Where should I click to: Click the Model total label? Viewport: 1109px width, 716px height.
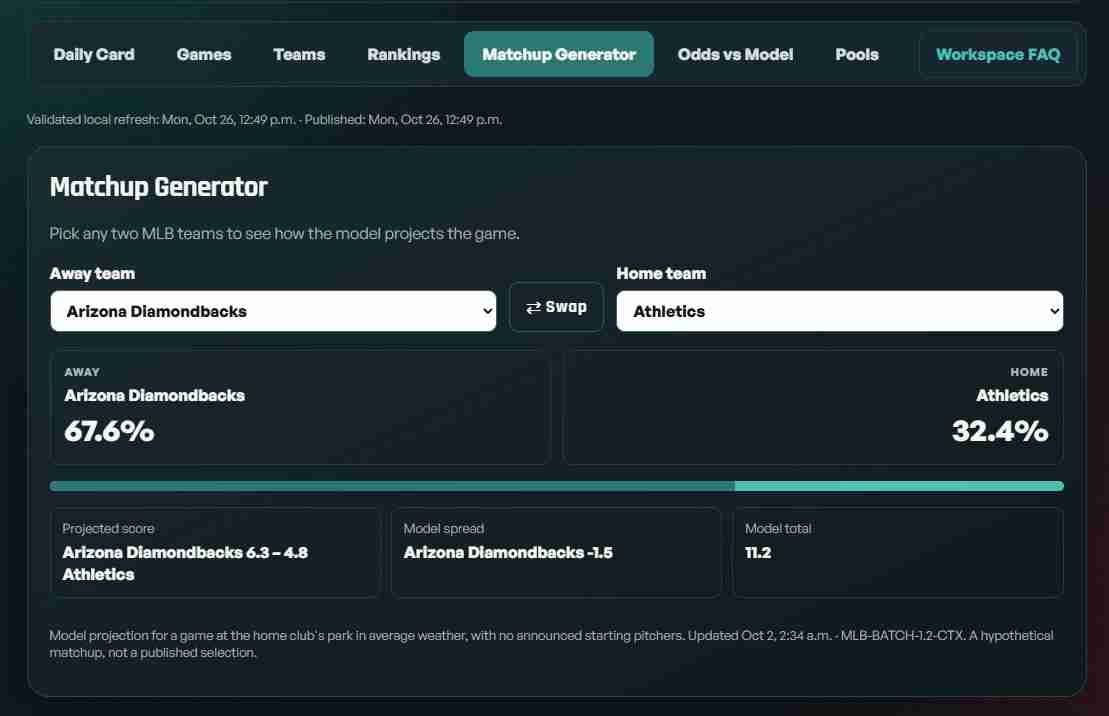(x=778, y=529)
